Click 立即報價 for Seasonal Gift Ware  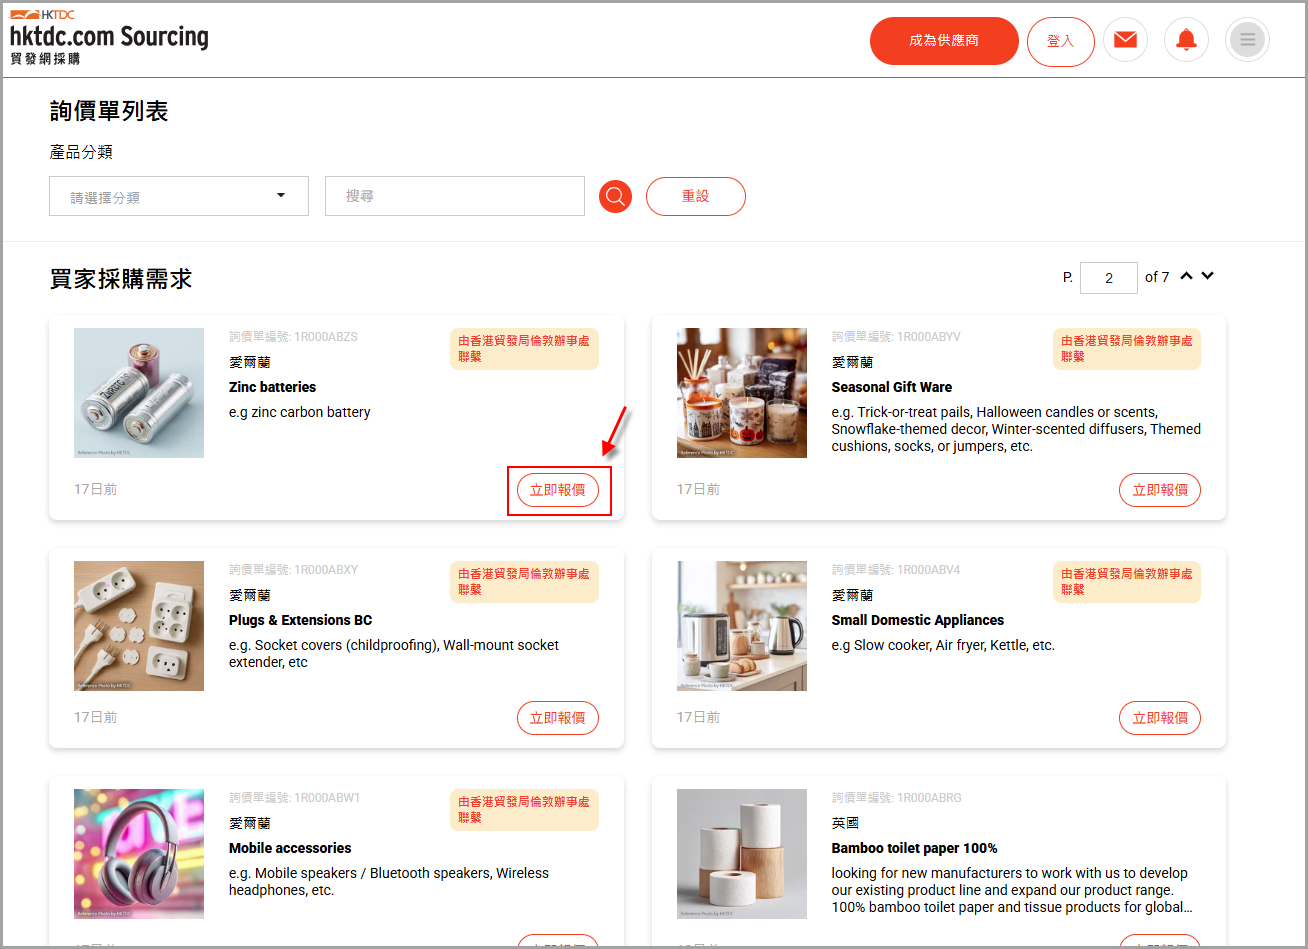point(1160,490)
